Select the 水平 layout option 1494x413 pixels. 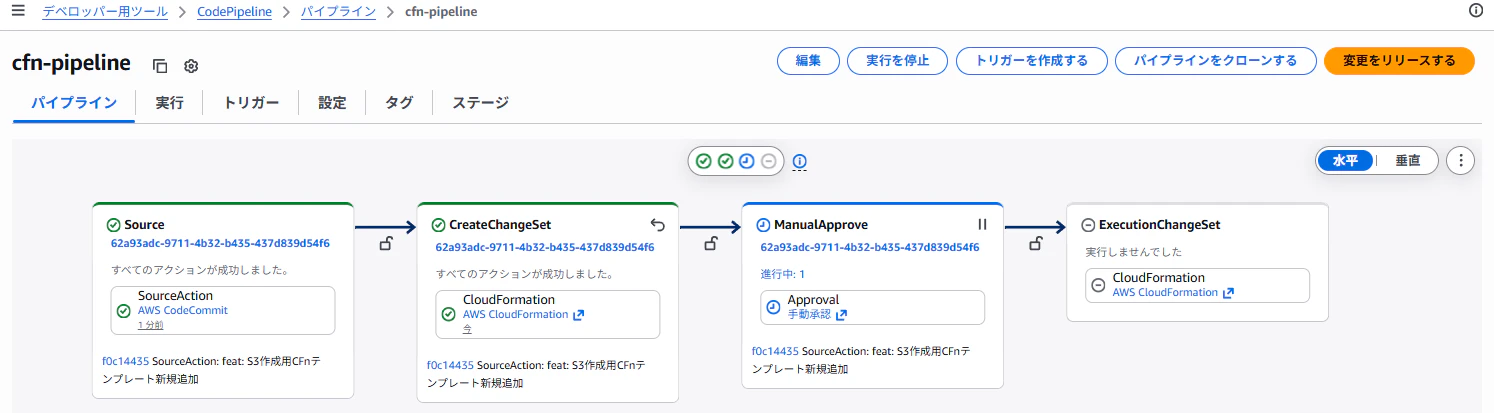pos(1346,160)
